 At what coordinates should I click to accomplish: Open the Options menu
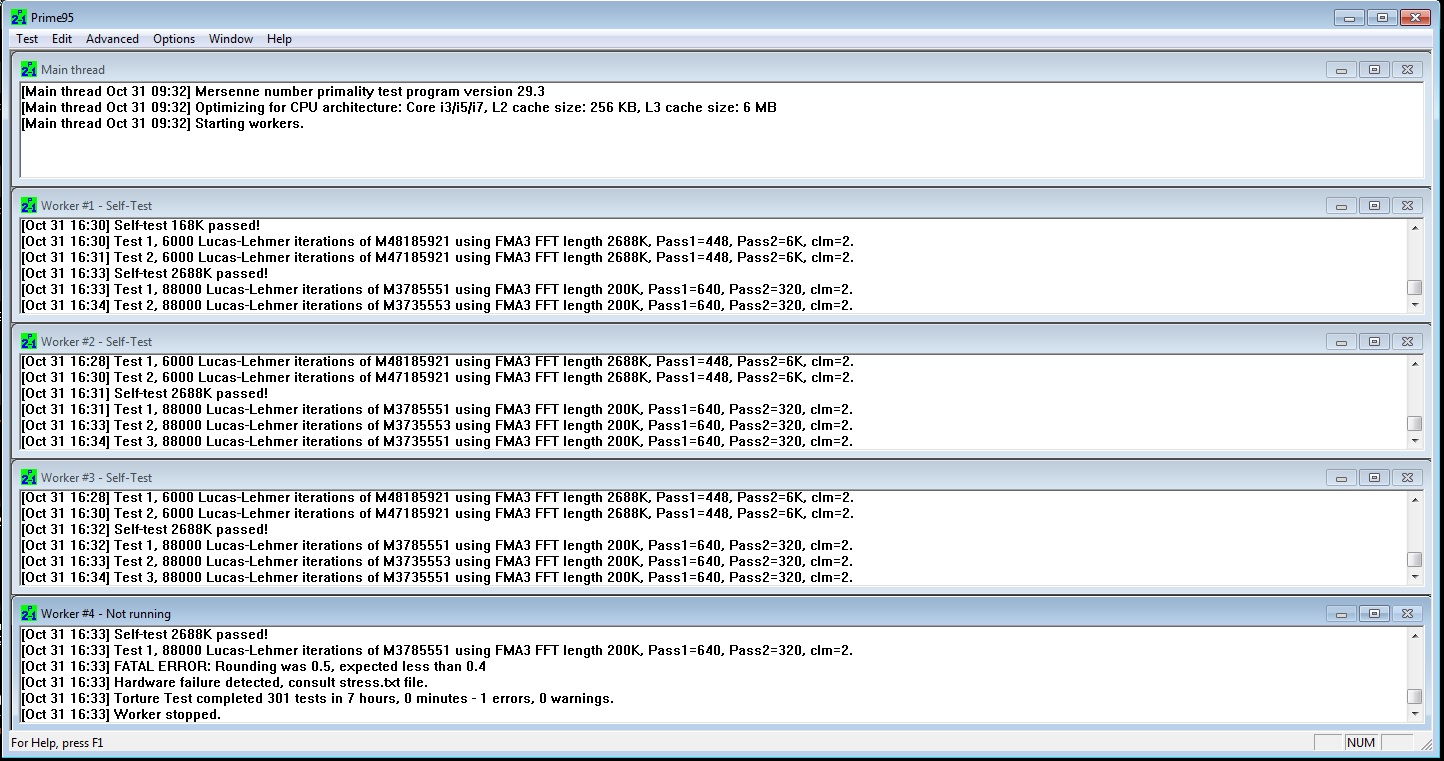click(x=174, y=39)
